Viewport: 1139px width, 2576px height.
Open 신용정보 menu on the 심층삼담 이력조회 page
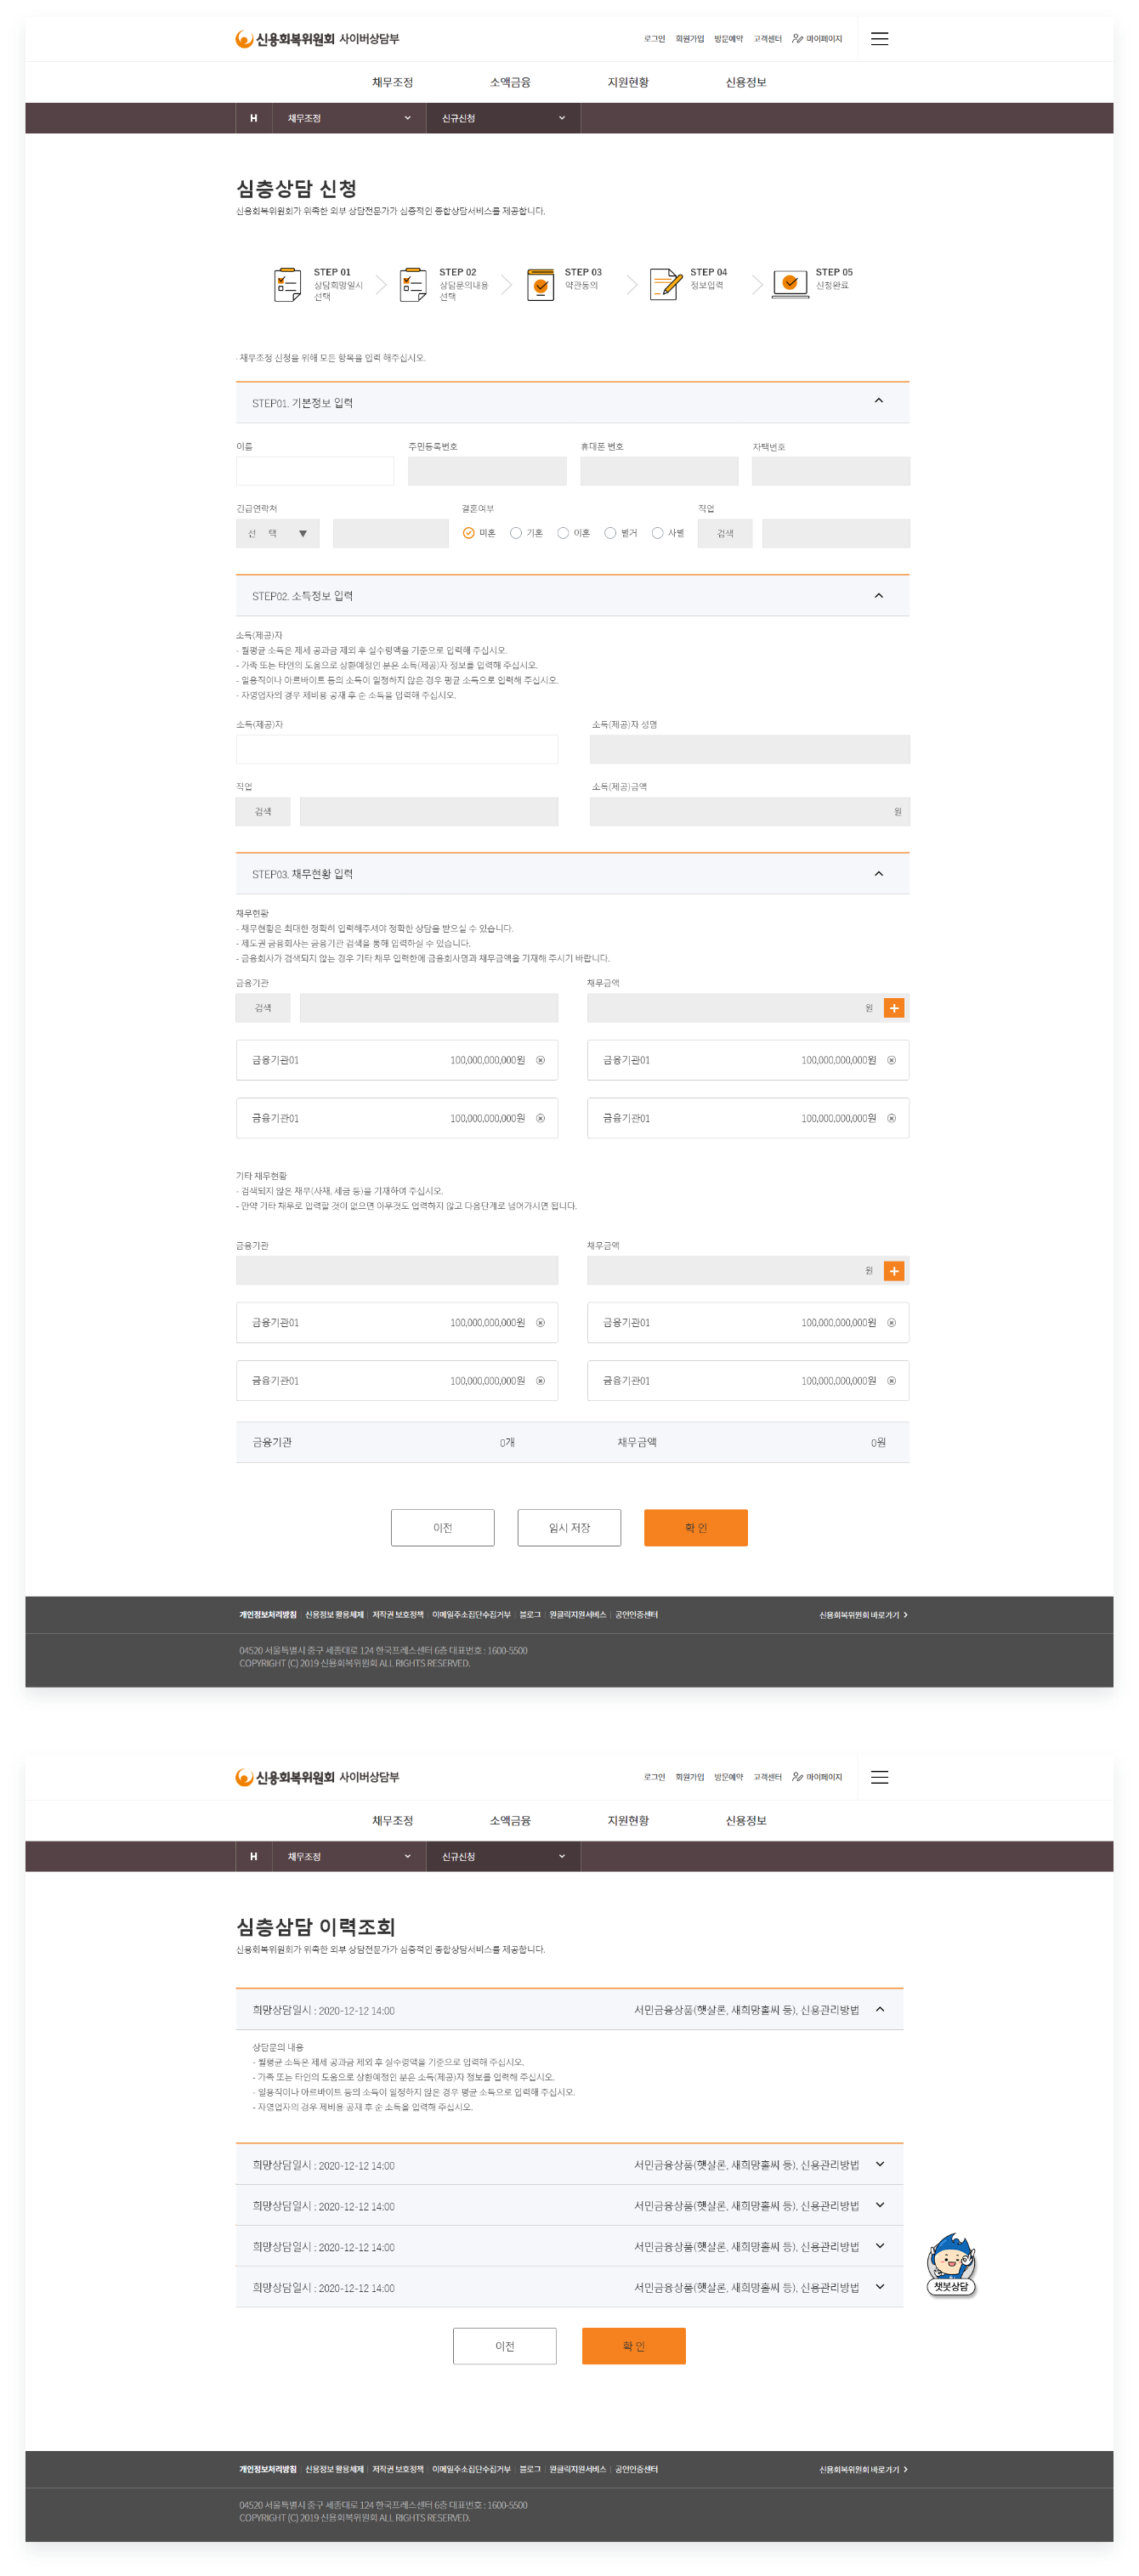point(745,1820)
